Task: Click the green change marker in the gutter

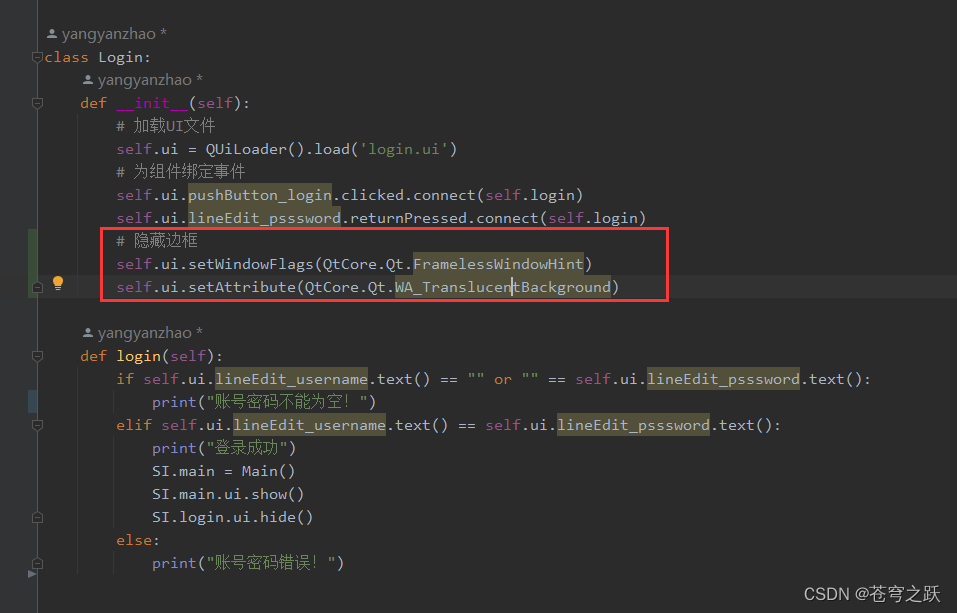Action: (31, 264)
